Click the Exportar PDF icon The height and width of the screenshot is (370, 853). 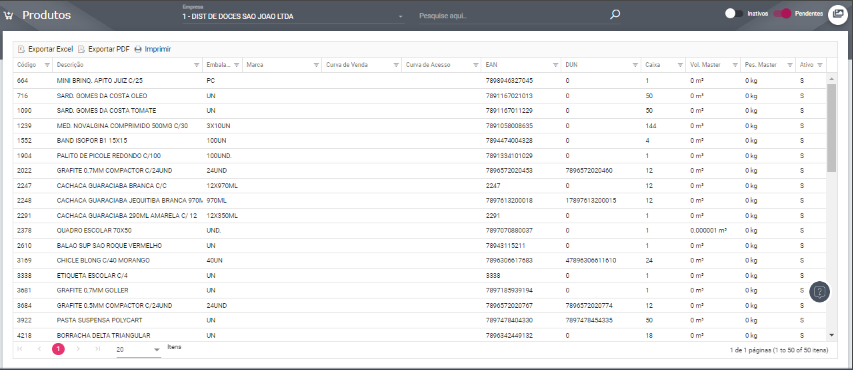(x=81, y=49)
